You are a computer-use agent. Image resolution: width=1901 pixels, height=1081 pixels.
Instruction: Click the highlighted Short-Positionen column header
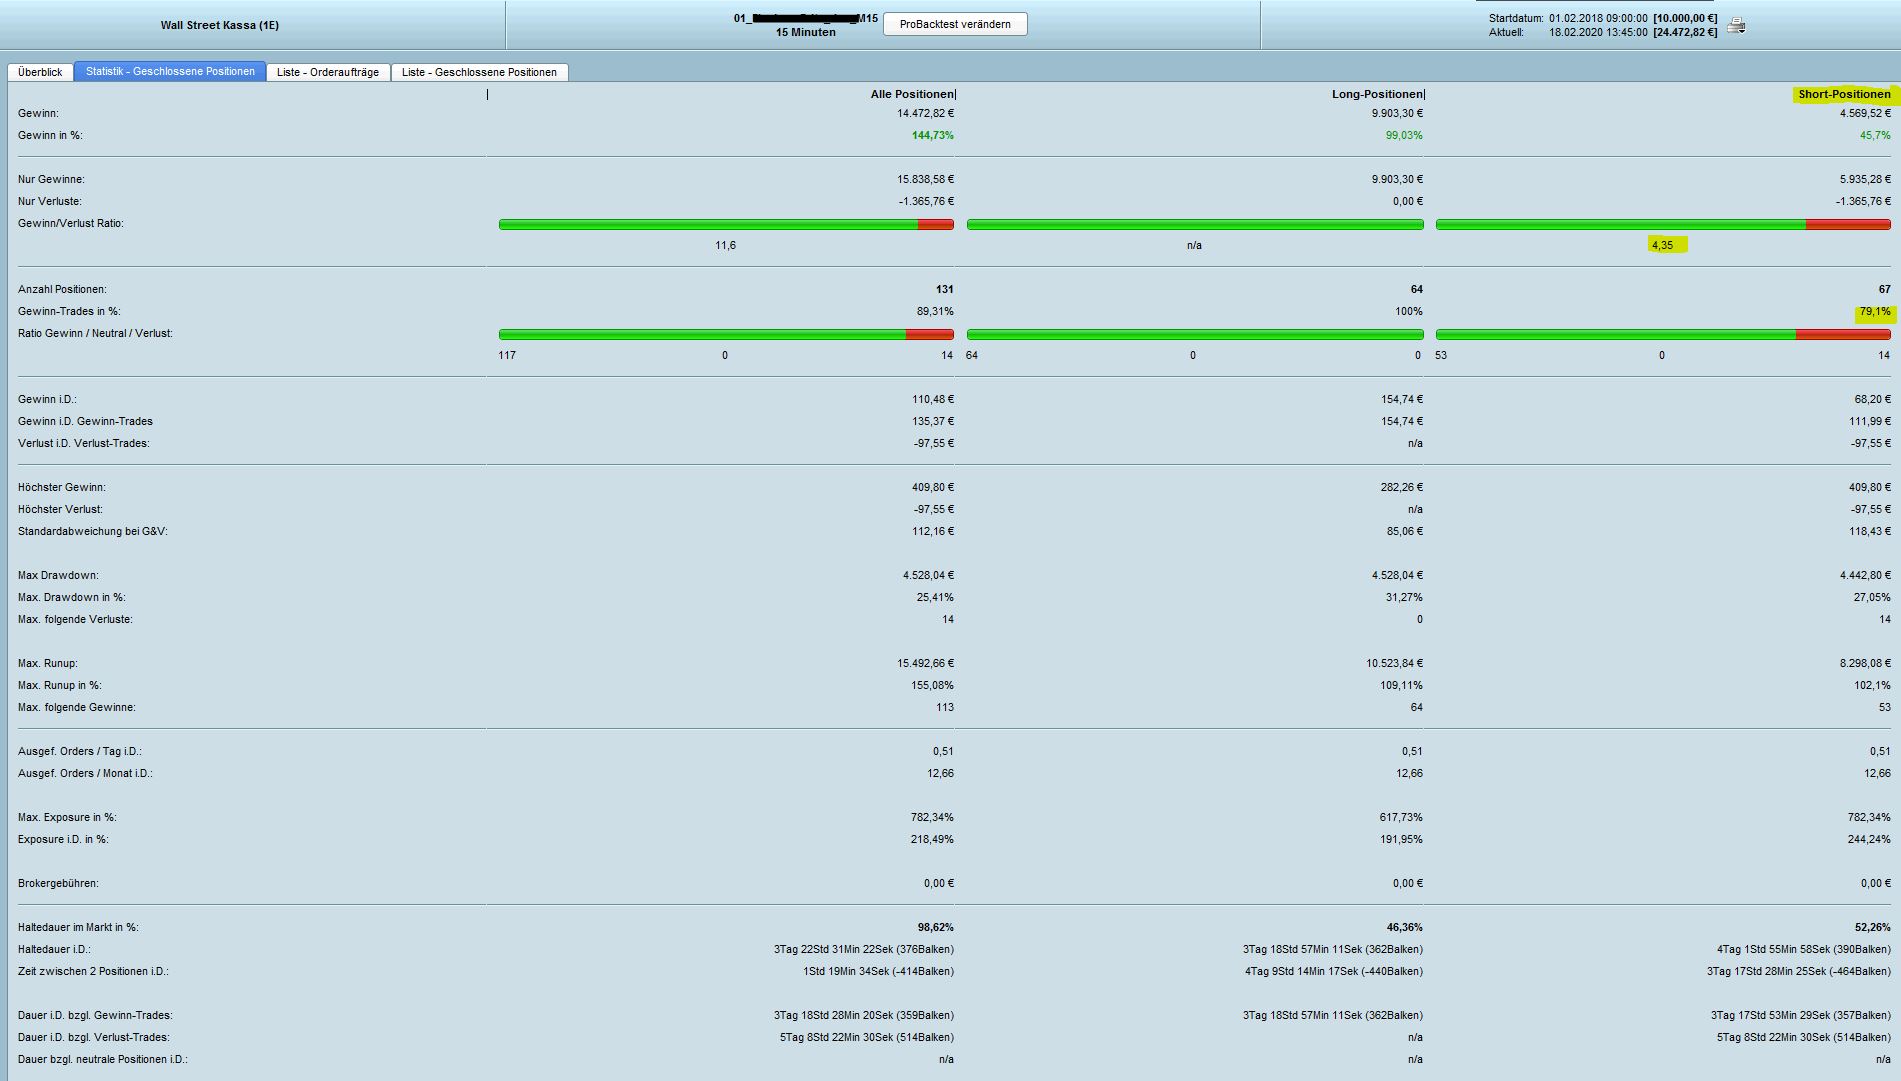pyautogui.click(x=1844, y=94)
